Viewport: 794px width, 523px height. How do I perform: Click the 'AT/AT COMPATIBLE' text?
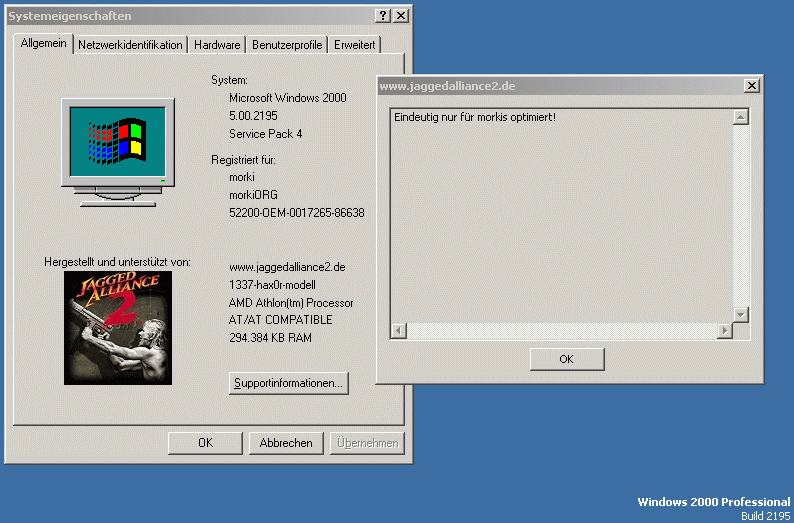click(x=281, y=320)
